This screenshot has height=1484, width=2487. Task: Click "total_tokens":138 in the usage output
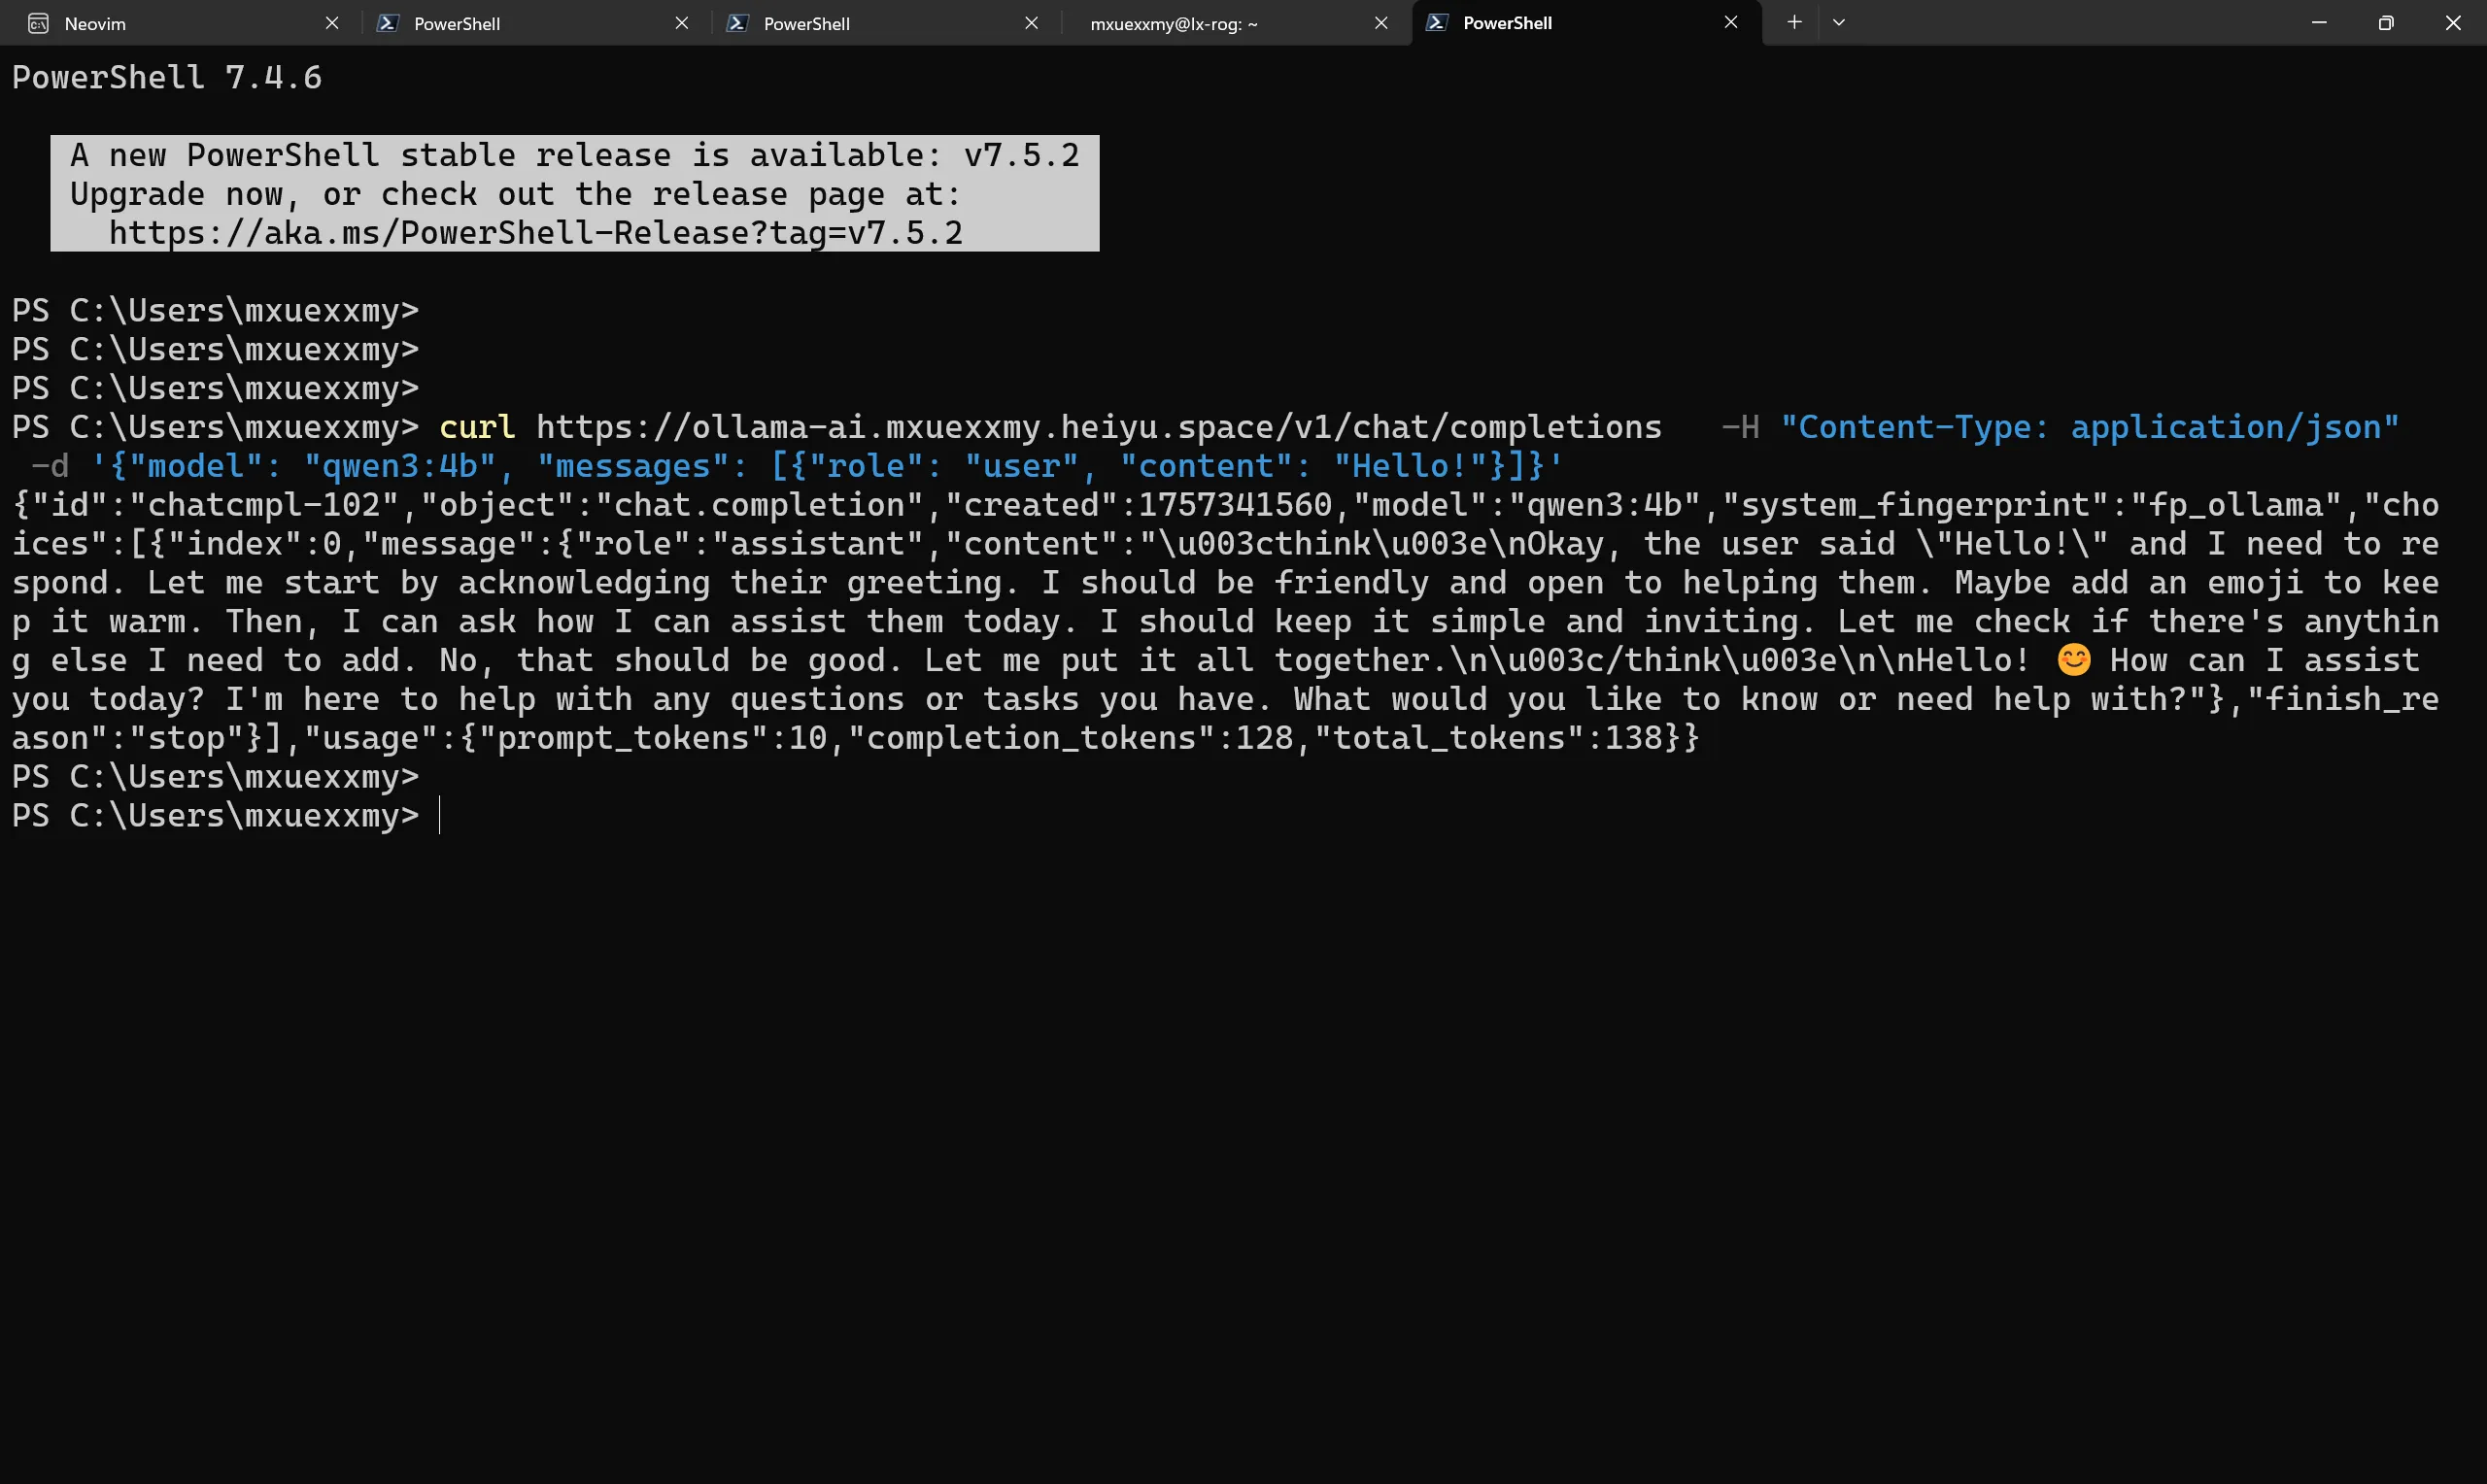(1488, 738)
